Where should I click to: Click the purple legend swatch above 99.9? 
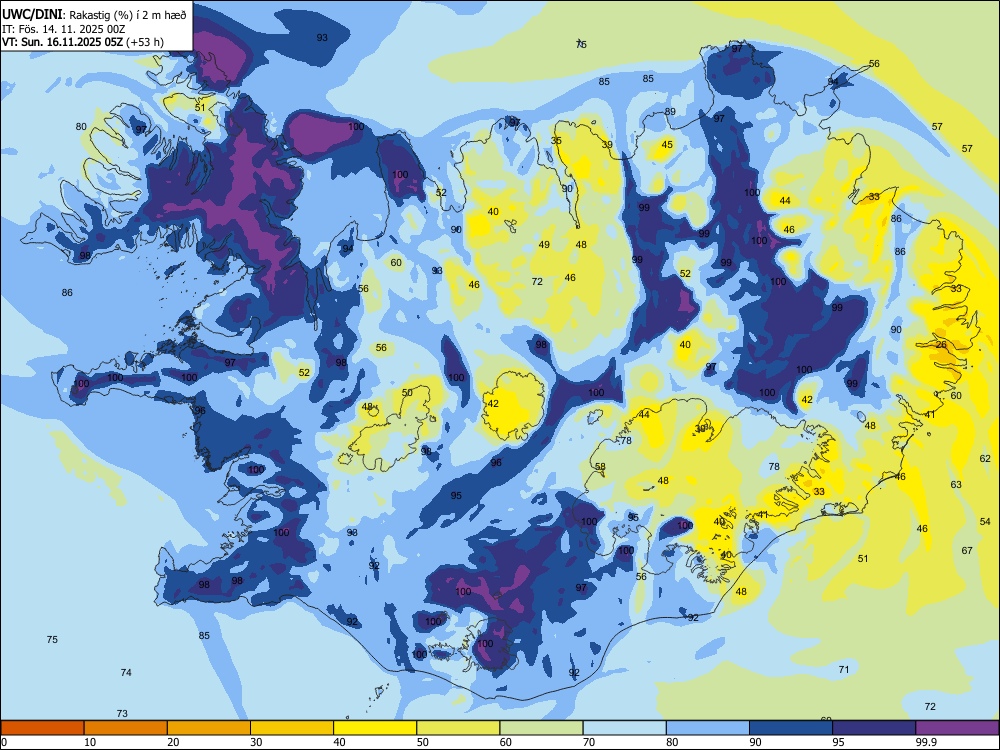coord(957,728)
